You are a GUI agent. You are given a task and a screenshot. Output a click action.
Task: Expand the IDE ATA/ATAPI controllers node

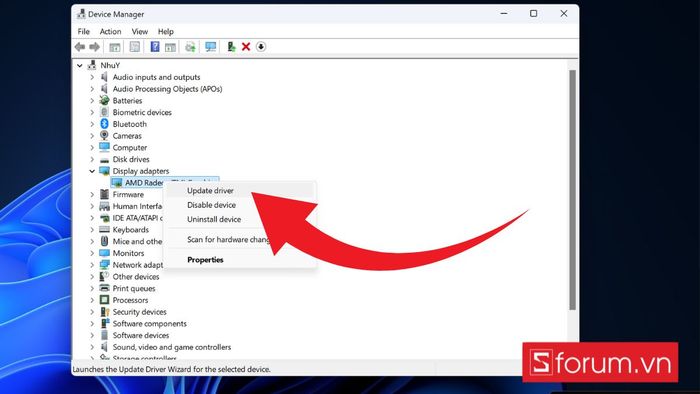(92, 218)
